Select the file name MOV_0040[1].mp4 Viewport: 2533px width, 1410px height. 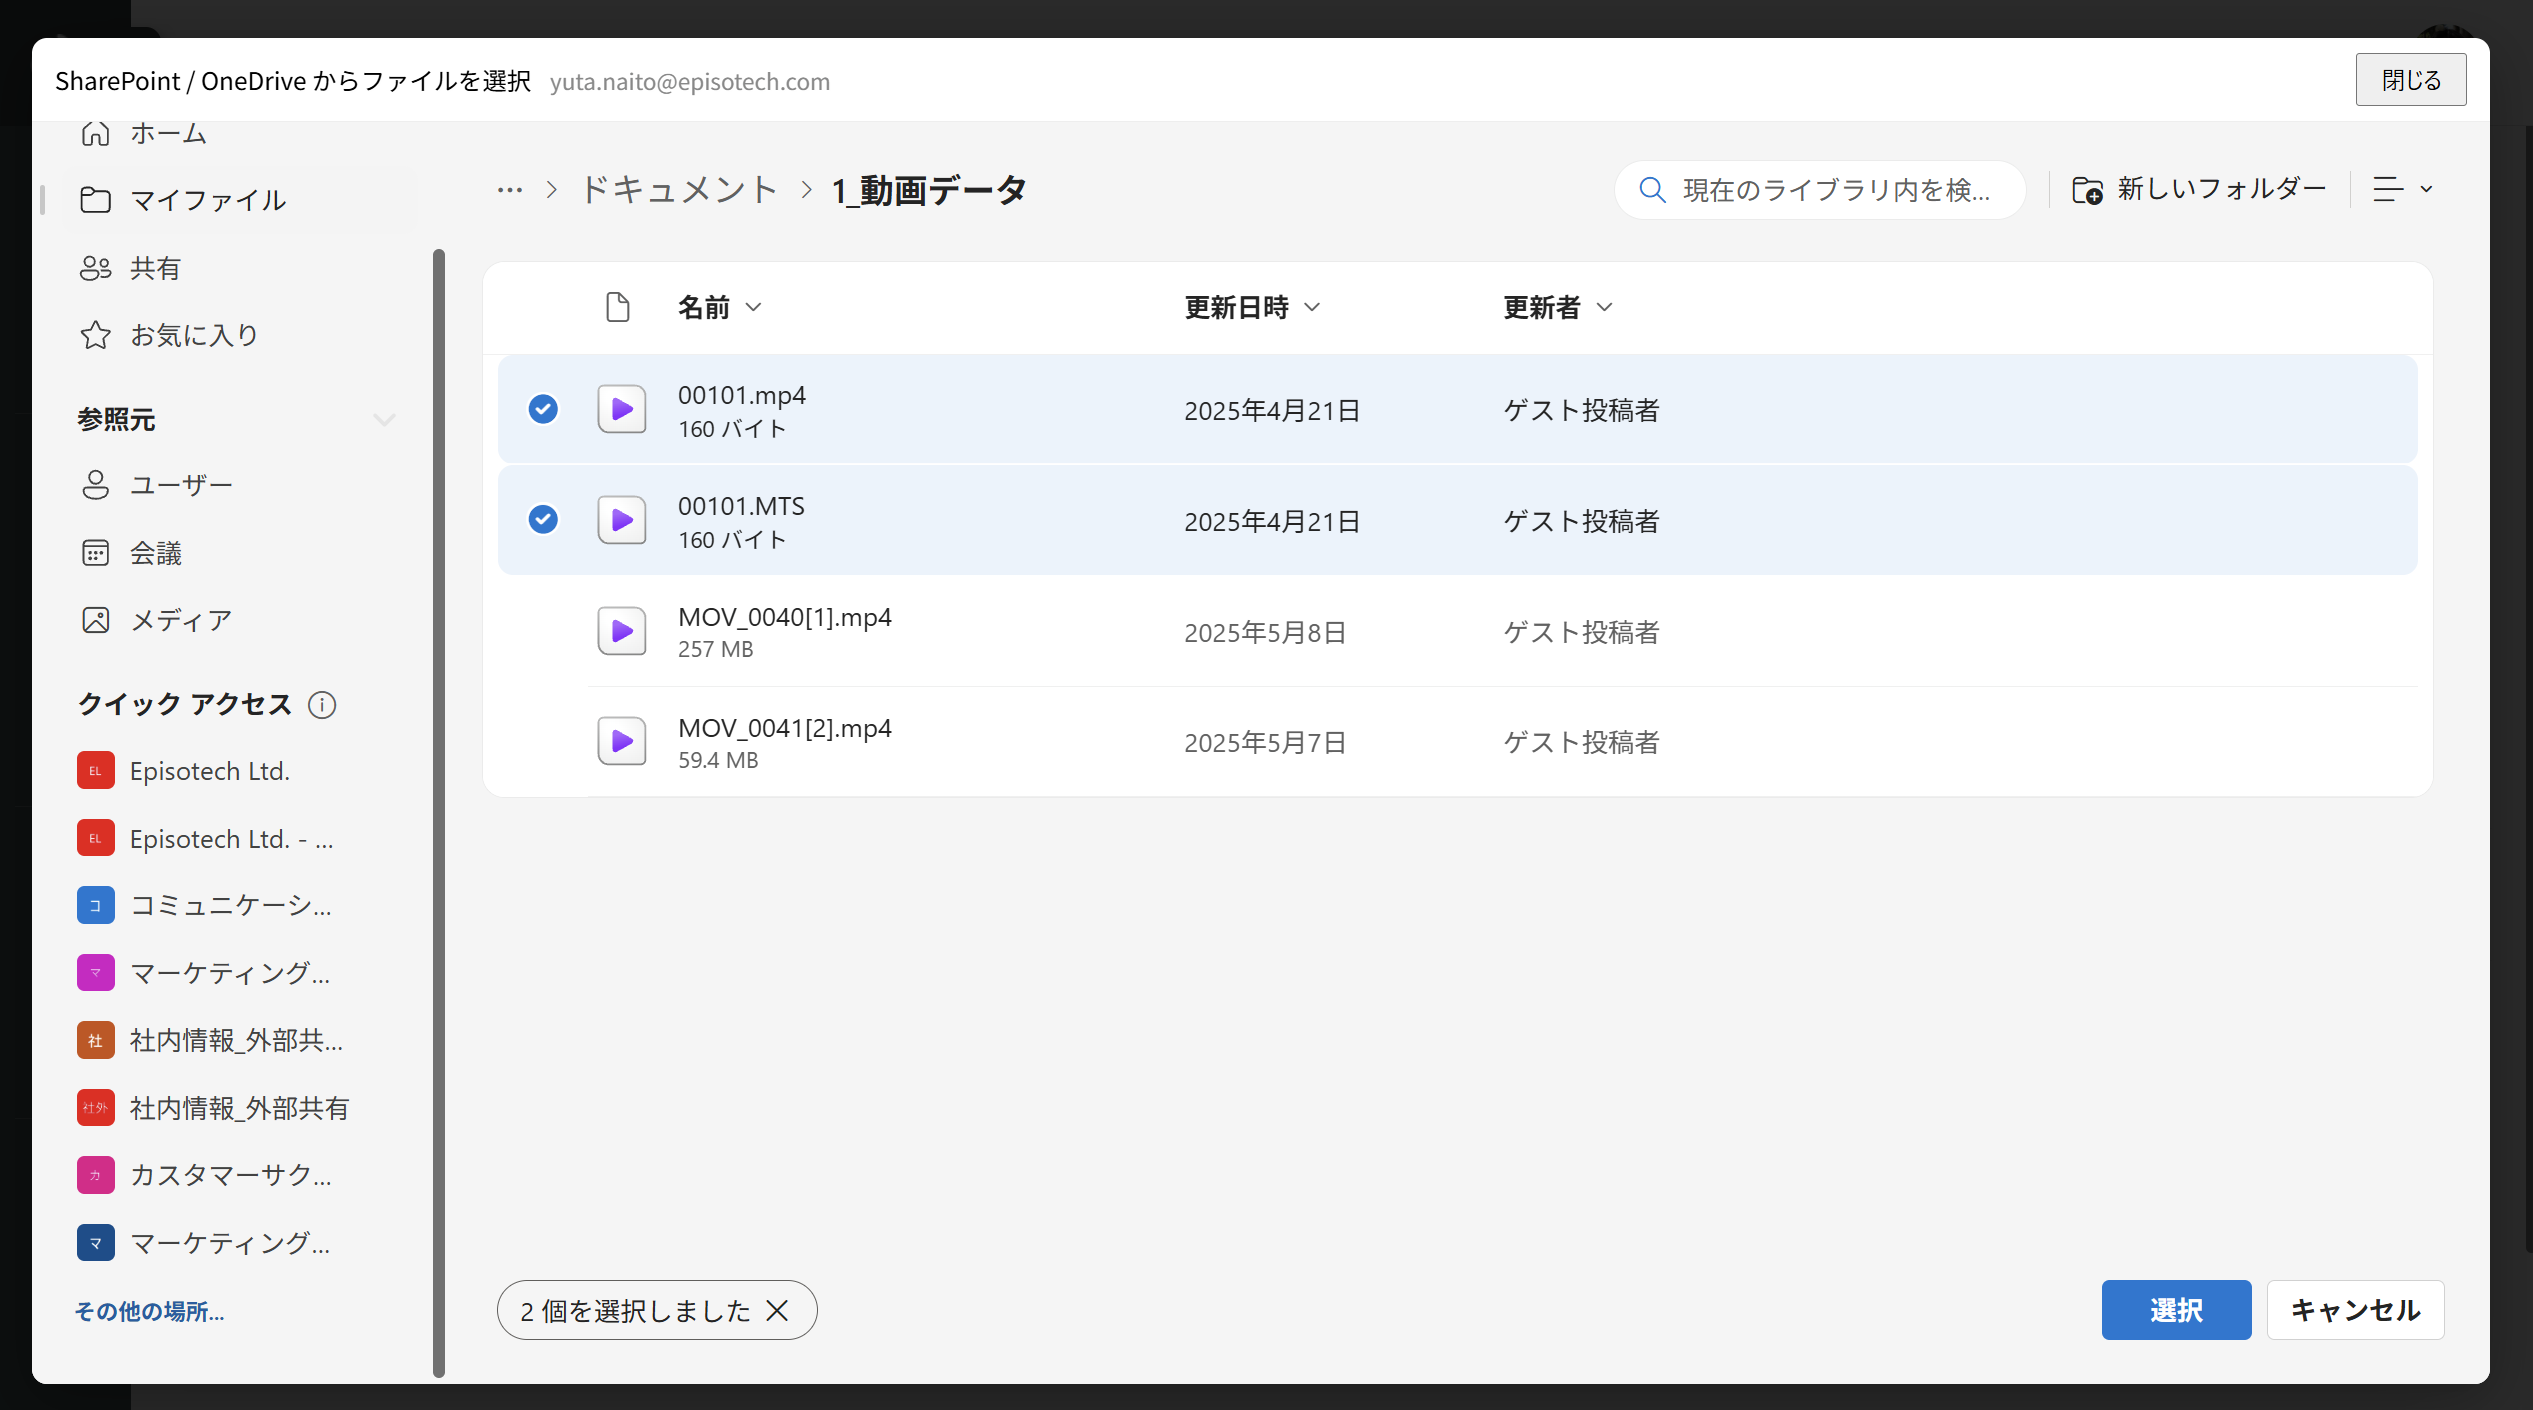[x=785, y=617]
